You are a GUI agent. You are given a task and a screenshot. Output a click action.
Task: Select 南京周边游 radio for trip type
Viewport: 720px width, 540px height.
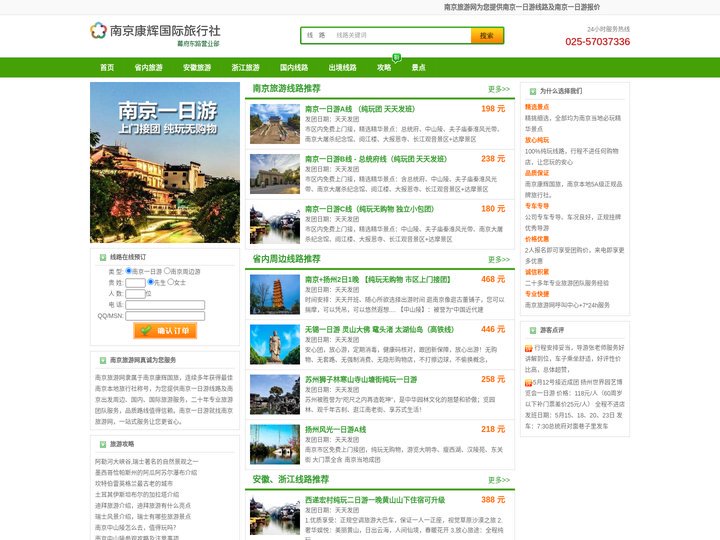(167, 271)
